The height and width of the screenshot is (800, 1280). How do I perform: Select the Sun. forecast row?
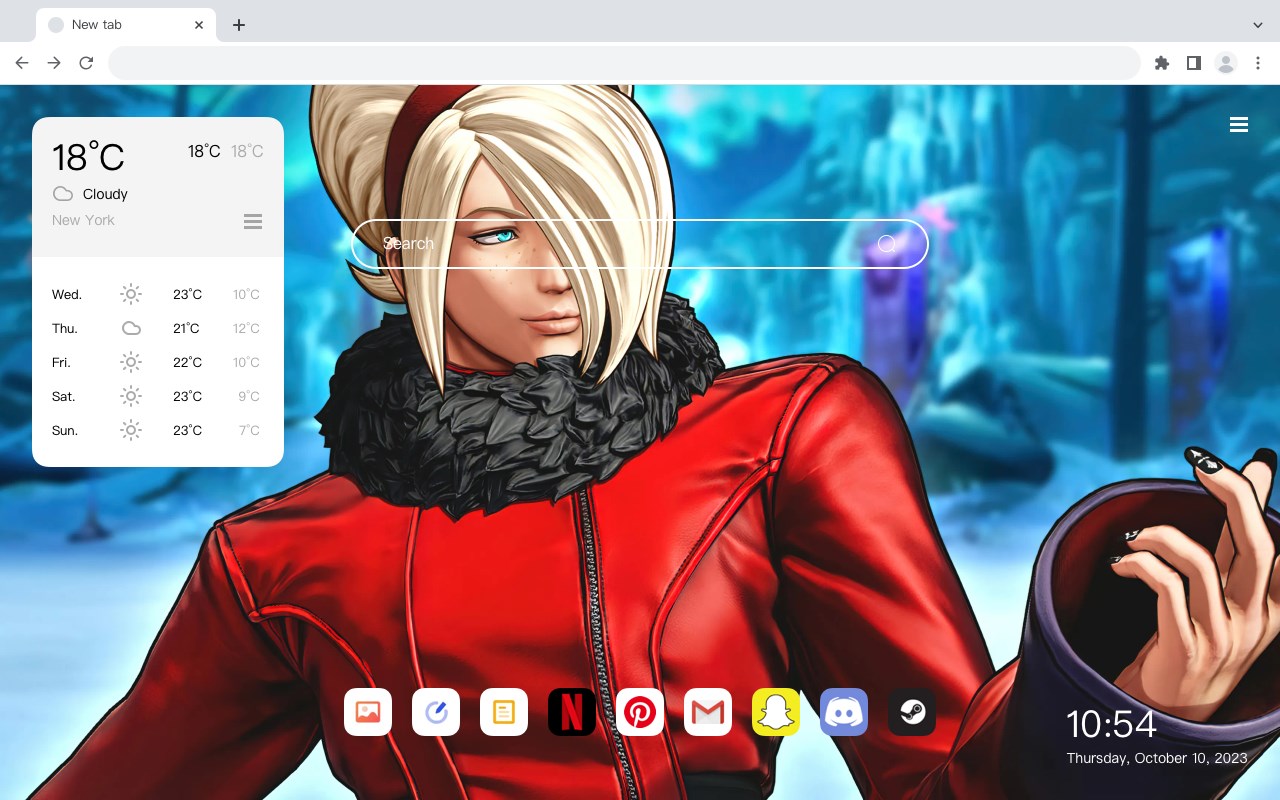[x=157, y=430]
